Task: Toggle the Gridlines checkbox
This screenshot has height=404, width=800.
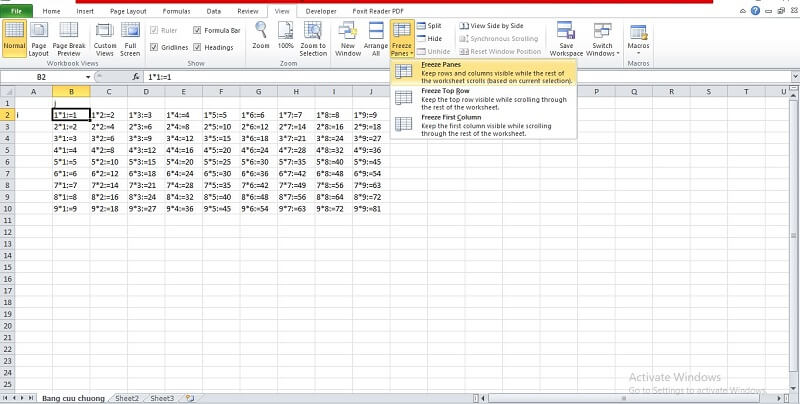Action: point(156,47)
